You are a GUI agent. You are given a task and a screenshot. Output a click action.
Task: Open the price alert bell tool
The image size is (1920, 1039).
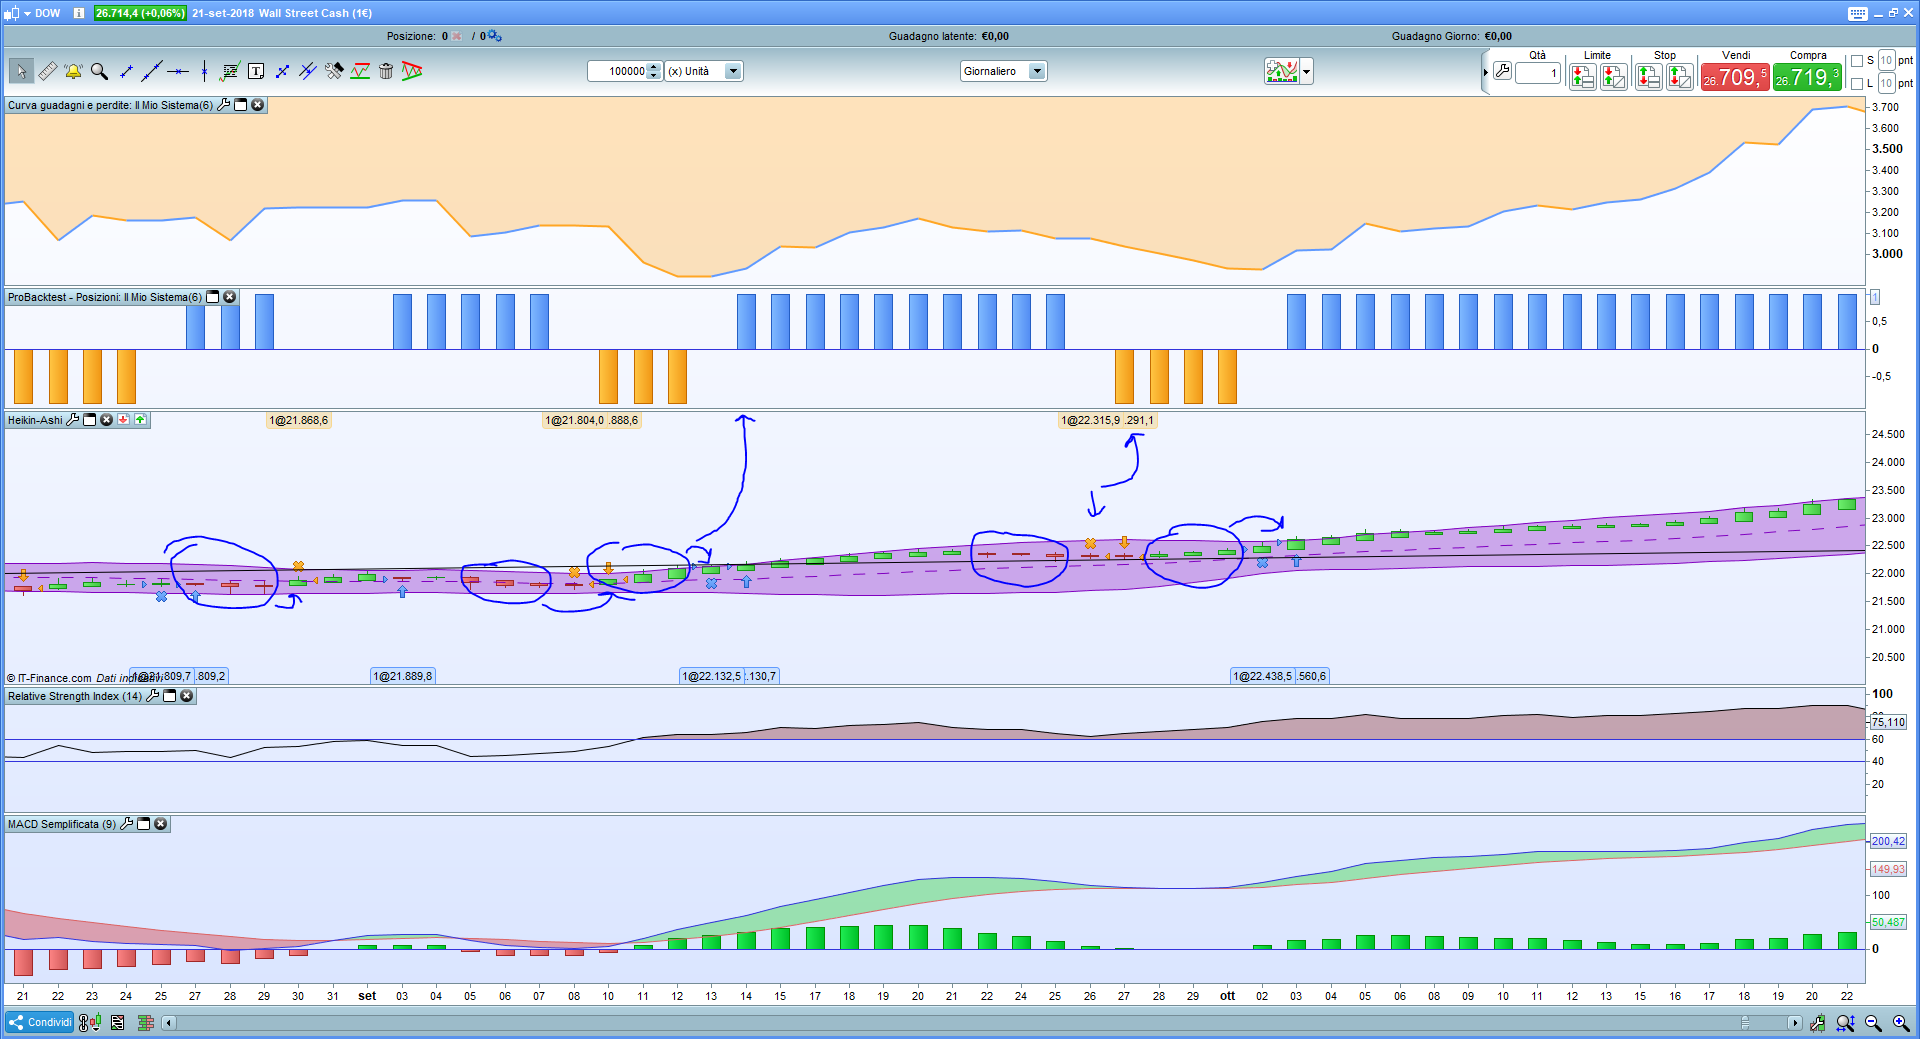click(73, 71)
